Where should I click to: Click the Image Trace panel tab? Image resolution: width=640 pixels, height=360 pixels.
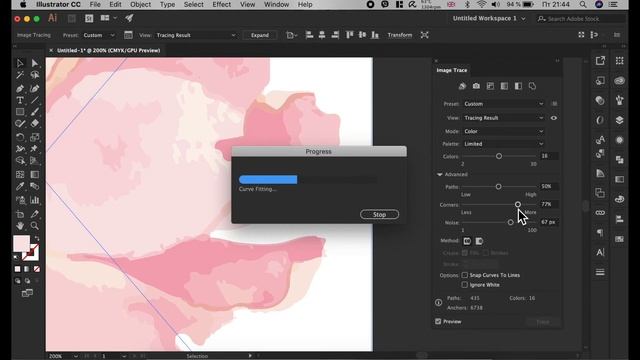(451, 70)
